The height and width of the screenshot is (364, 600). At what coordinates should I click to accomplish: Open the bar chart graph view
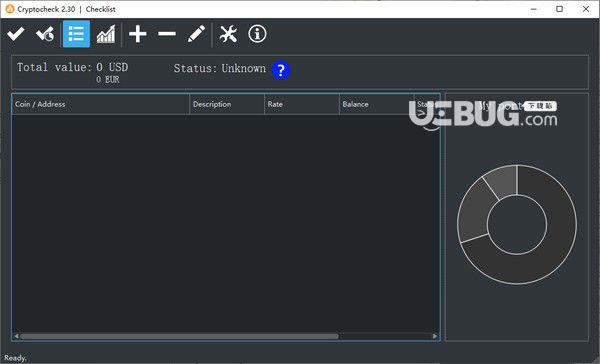point(106,34)
